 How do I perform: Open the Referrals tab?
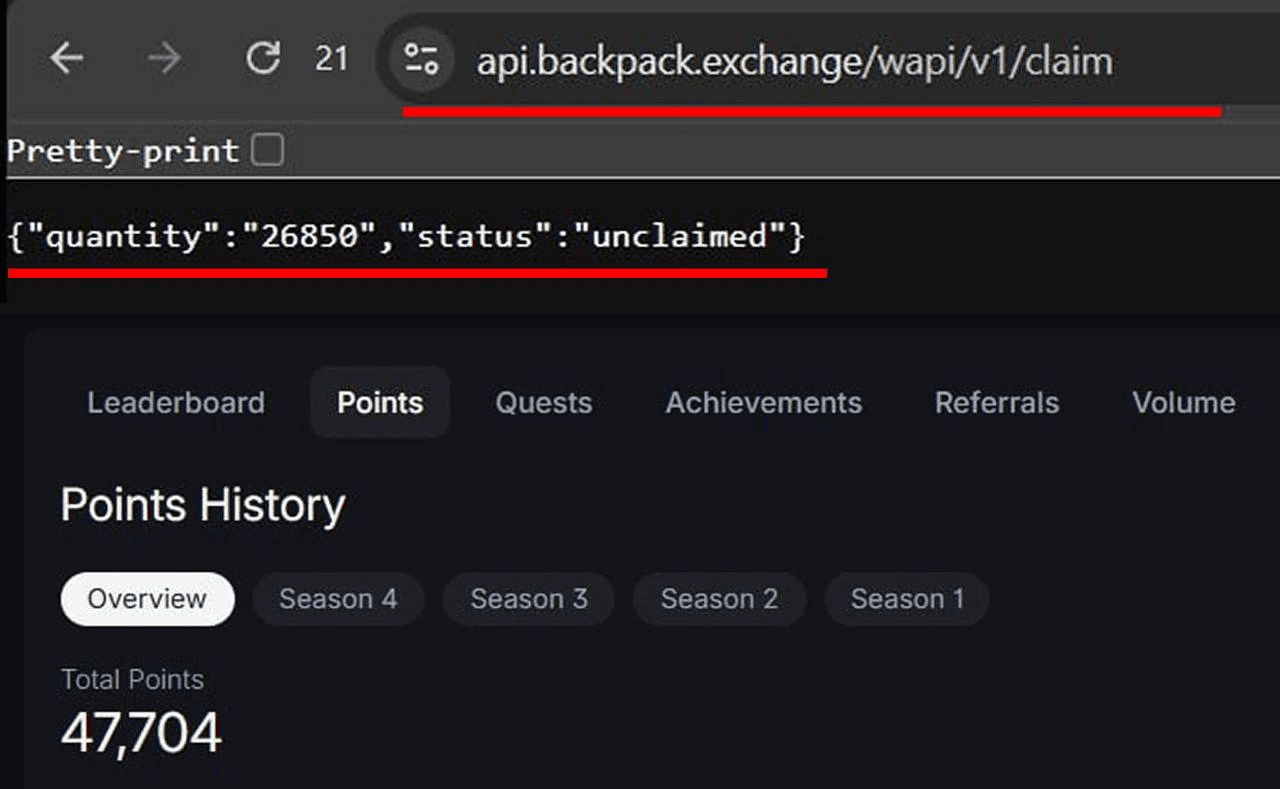(x=996, y=402)
